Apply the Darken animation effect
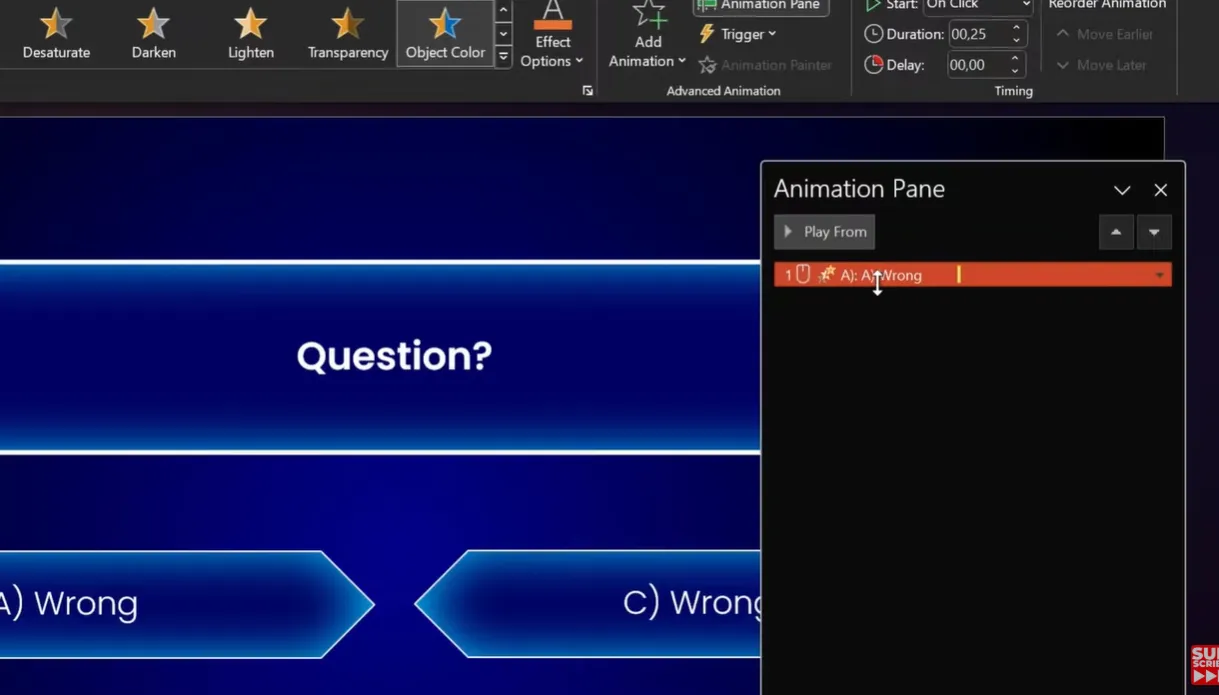 [x=153, y=33]
